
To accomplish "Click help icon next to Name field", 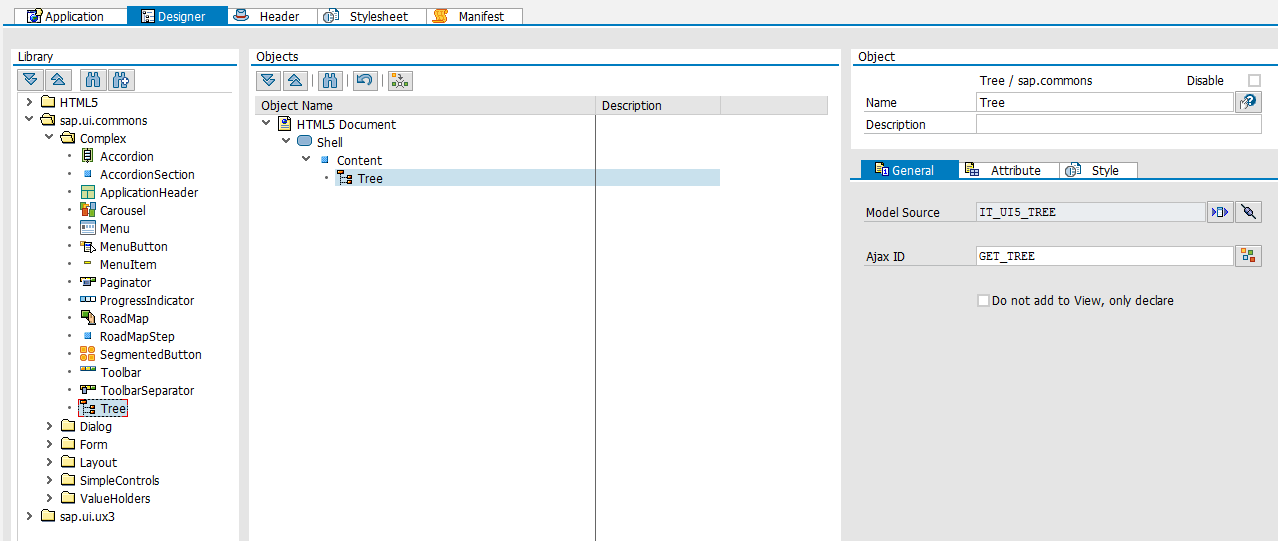I will [1248, 102].
